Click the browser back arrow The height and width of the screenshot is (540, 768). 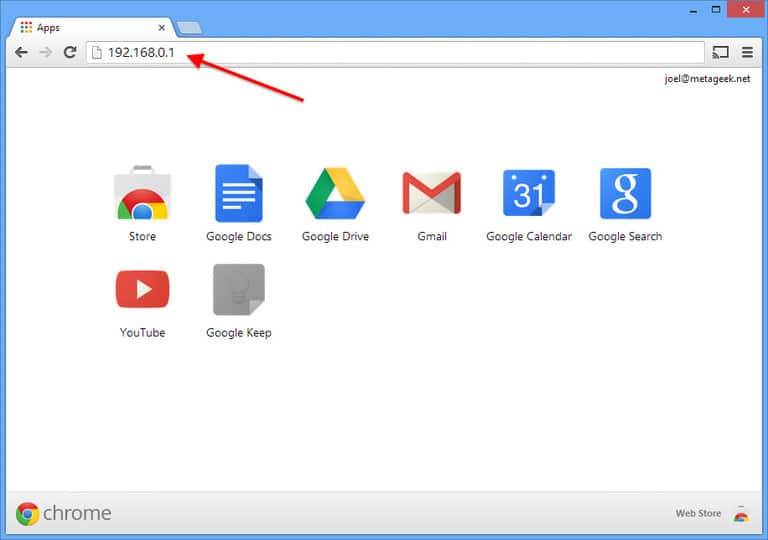pyautogui.click(x=21, y=52)
